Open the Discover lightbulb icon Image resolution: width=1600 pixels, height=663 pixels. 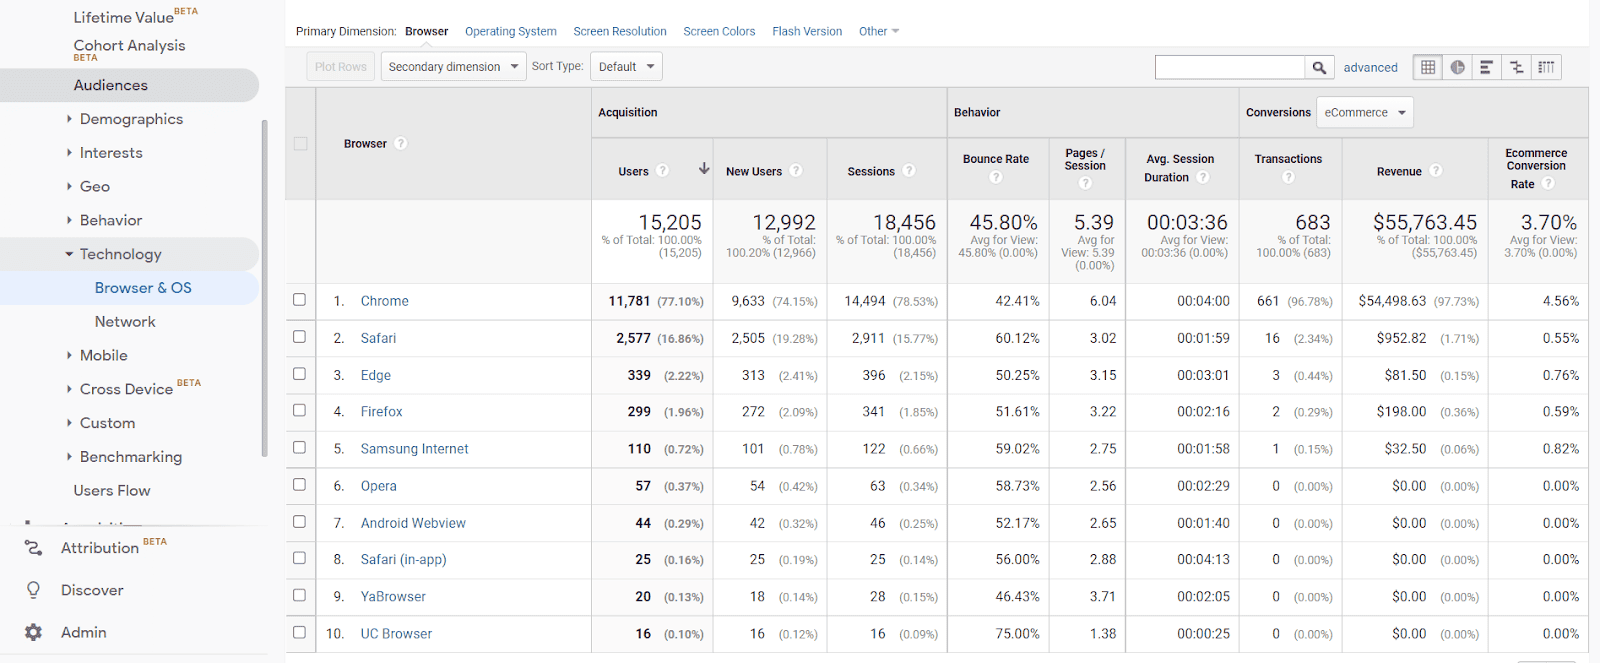(34, 590)
